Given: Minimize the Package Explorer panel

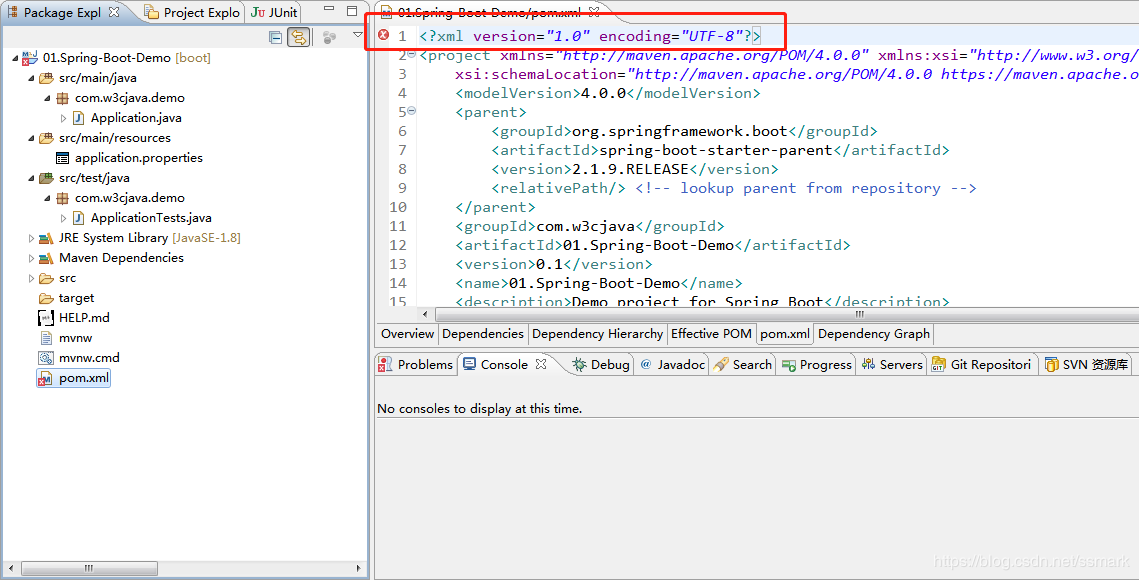Looking at the screenshot, I should [x=329, y=10].
